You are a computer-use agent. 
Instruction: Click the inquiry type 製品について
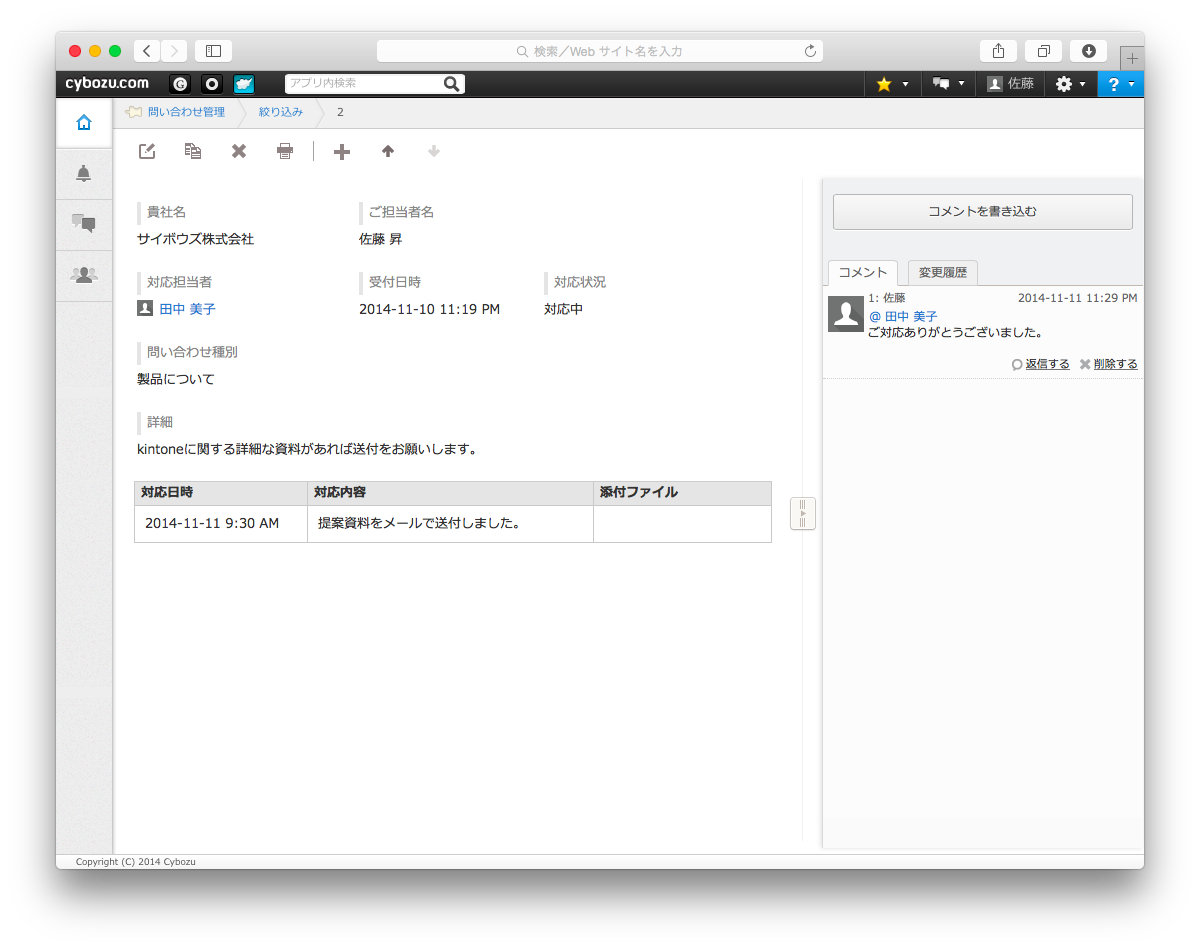(176, 379)
